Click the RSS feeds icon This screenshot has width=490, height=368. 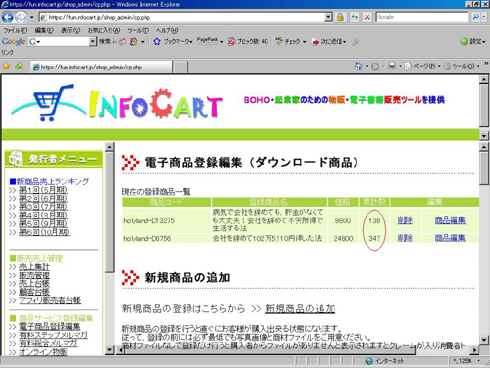click(375, 66)
